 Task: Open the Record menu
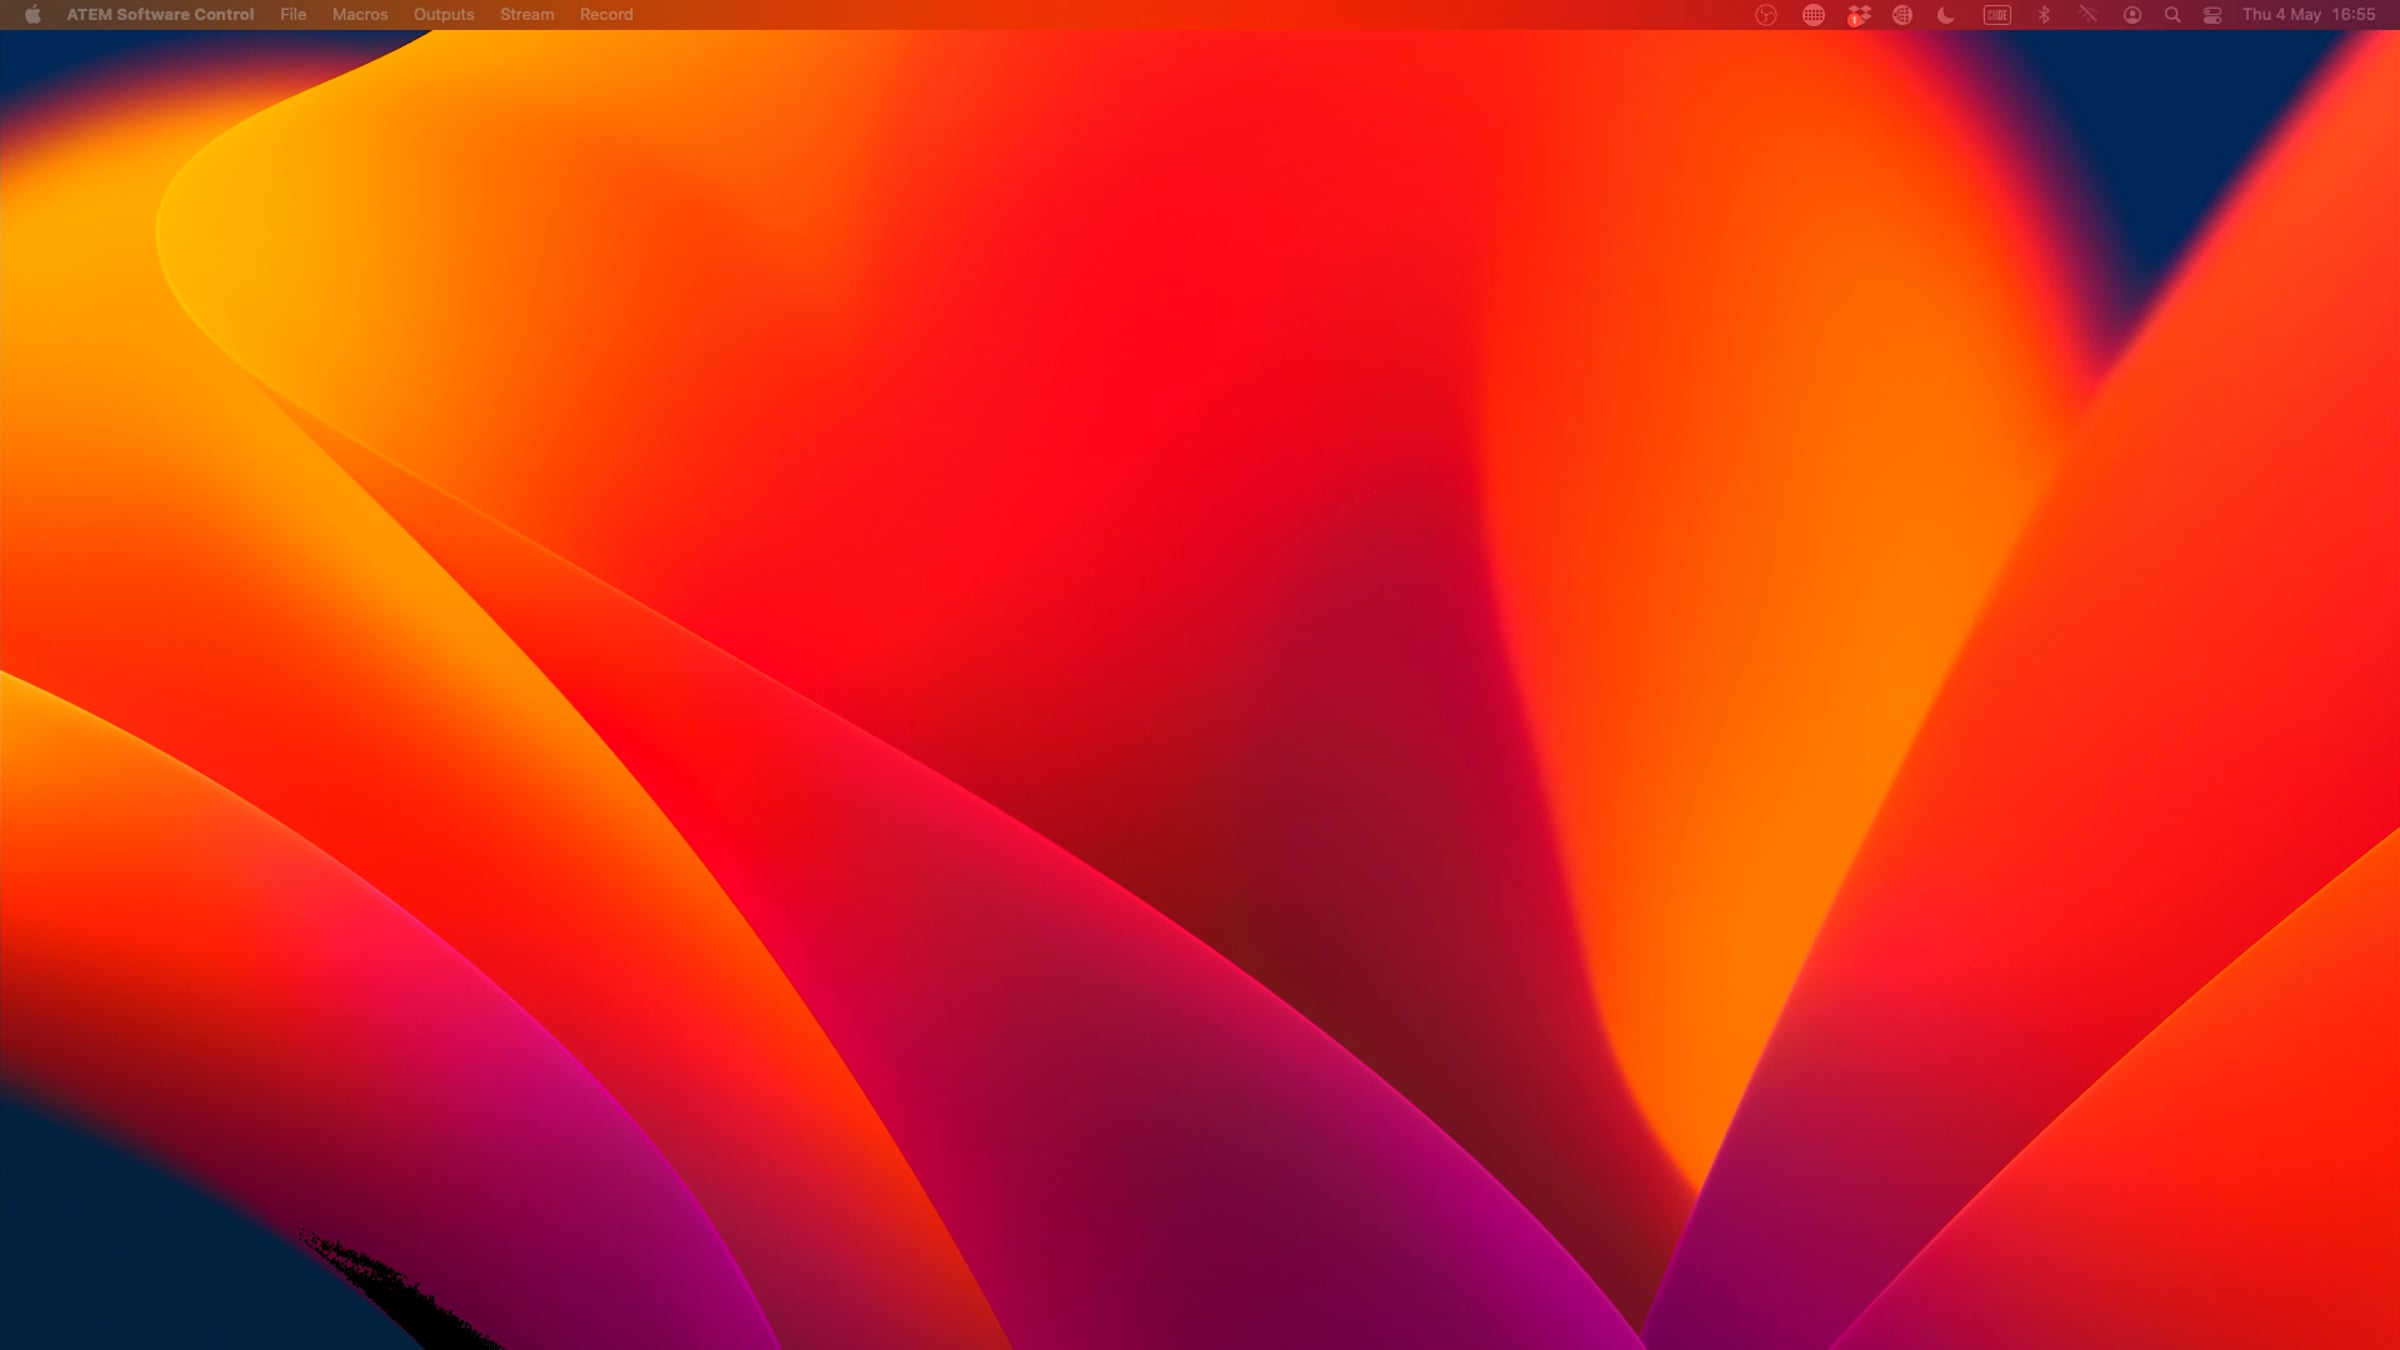[606, 15]
